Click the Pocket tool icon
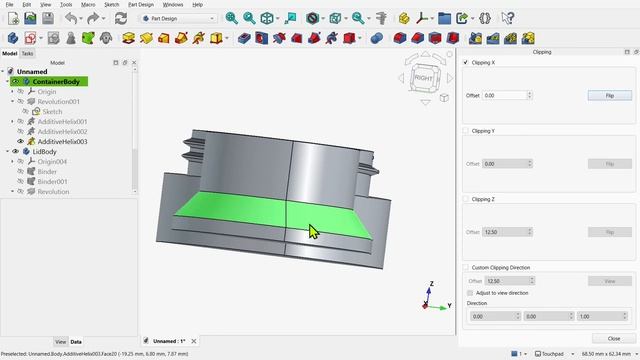Image resolution: width=640 pixels, height=360 pixels. tap(244, 38)
